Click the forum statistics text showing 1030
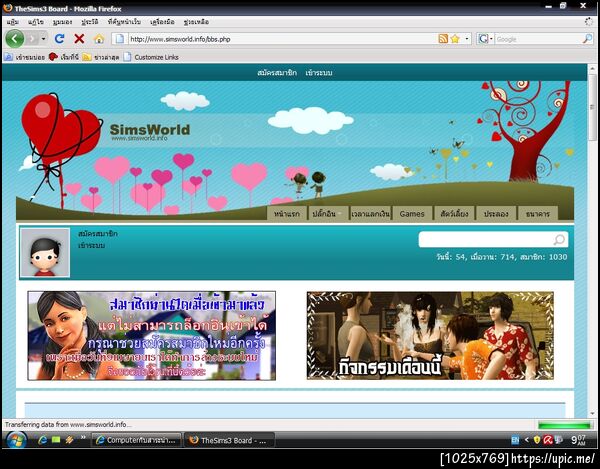The height and width of the screenshot is (469, 600). pos(502,257)
